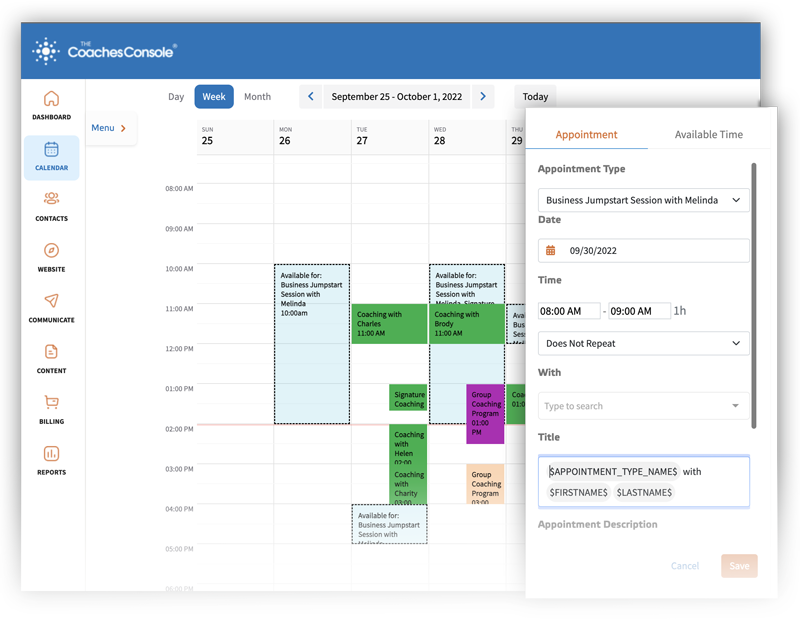Viewport: 800px width, 627px height.
Task: Go to next week arrow
Action: point(483,96)
